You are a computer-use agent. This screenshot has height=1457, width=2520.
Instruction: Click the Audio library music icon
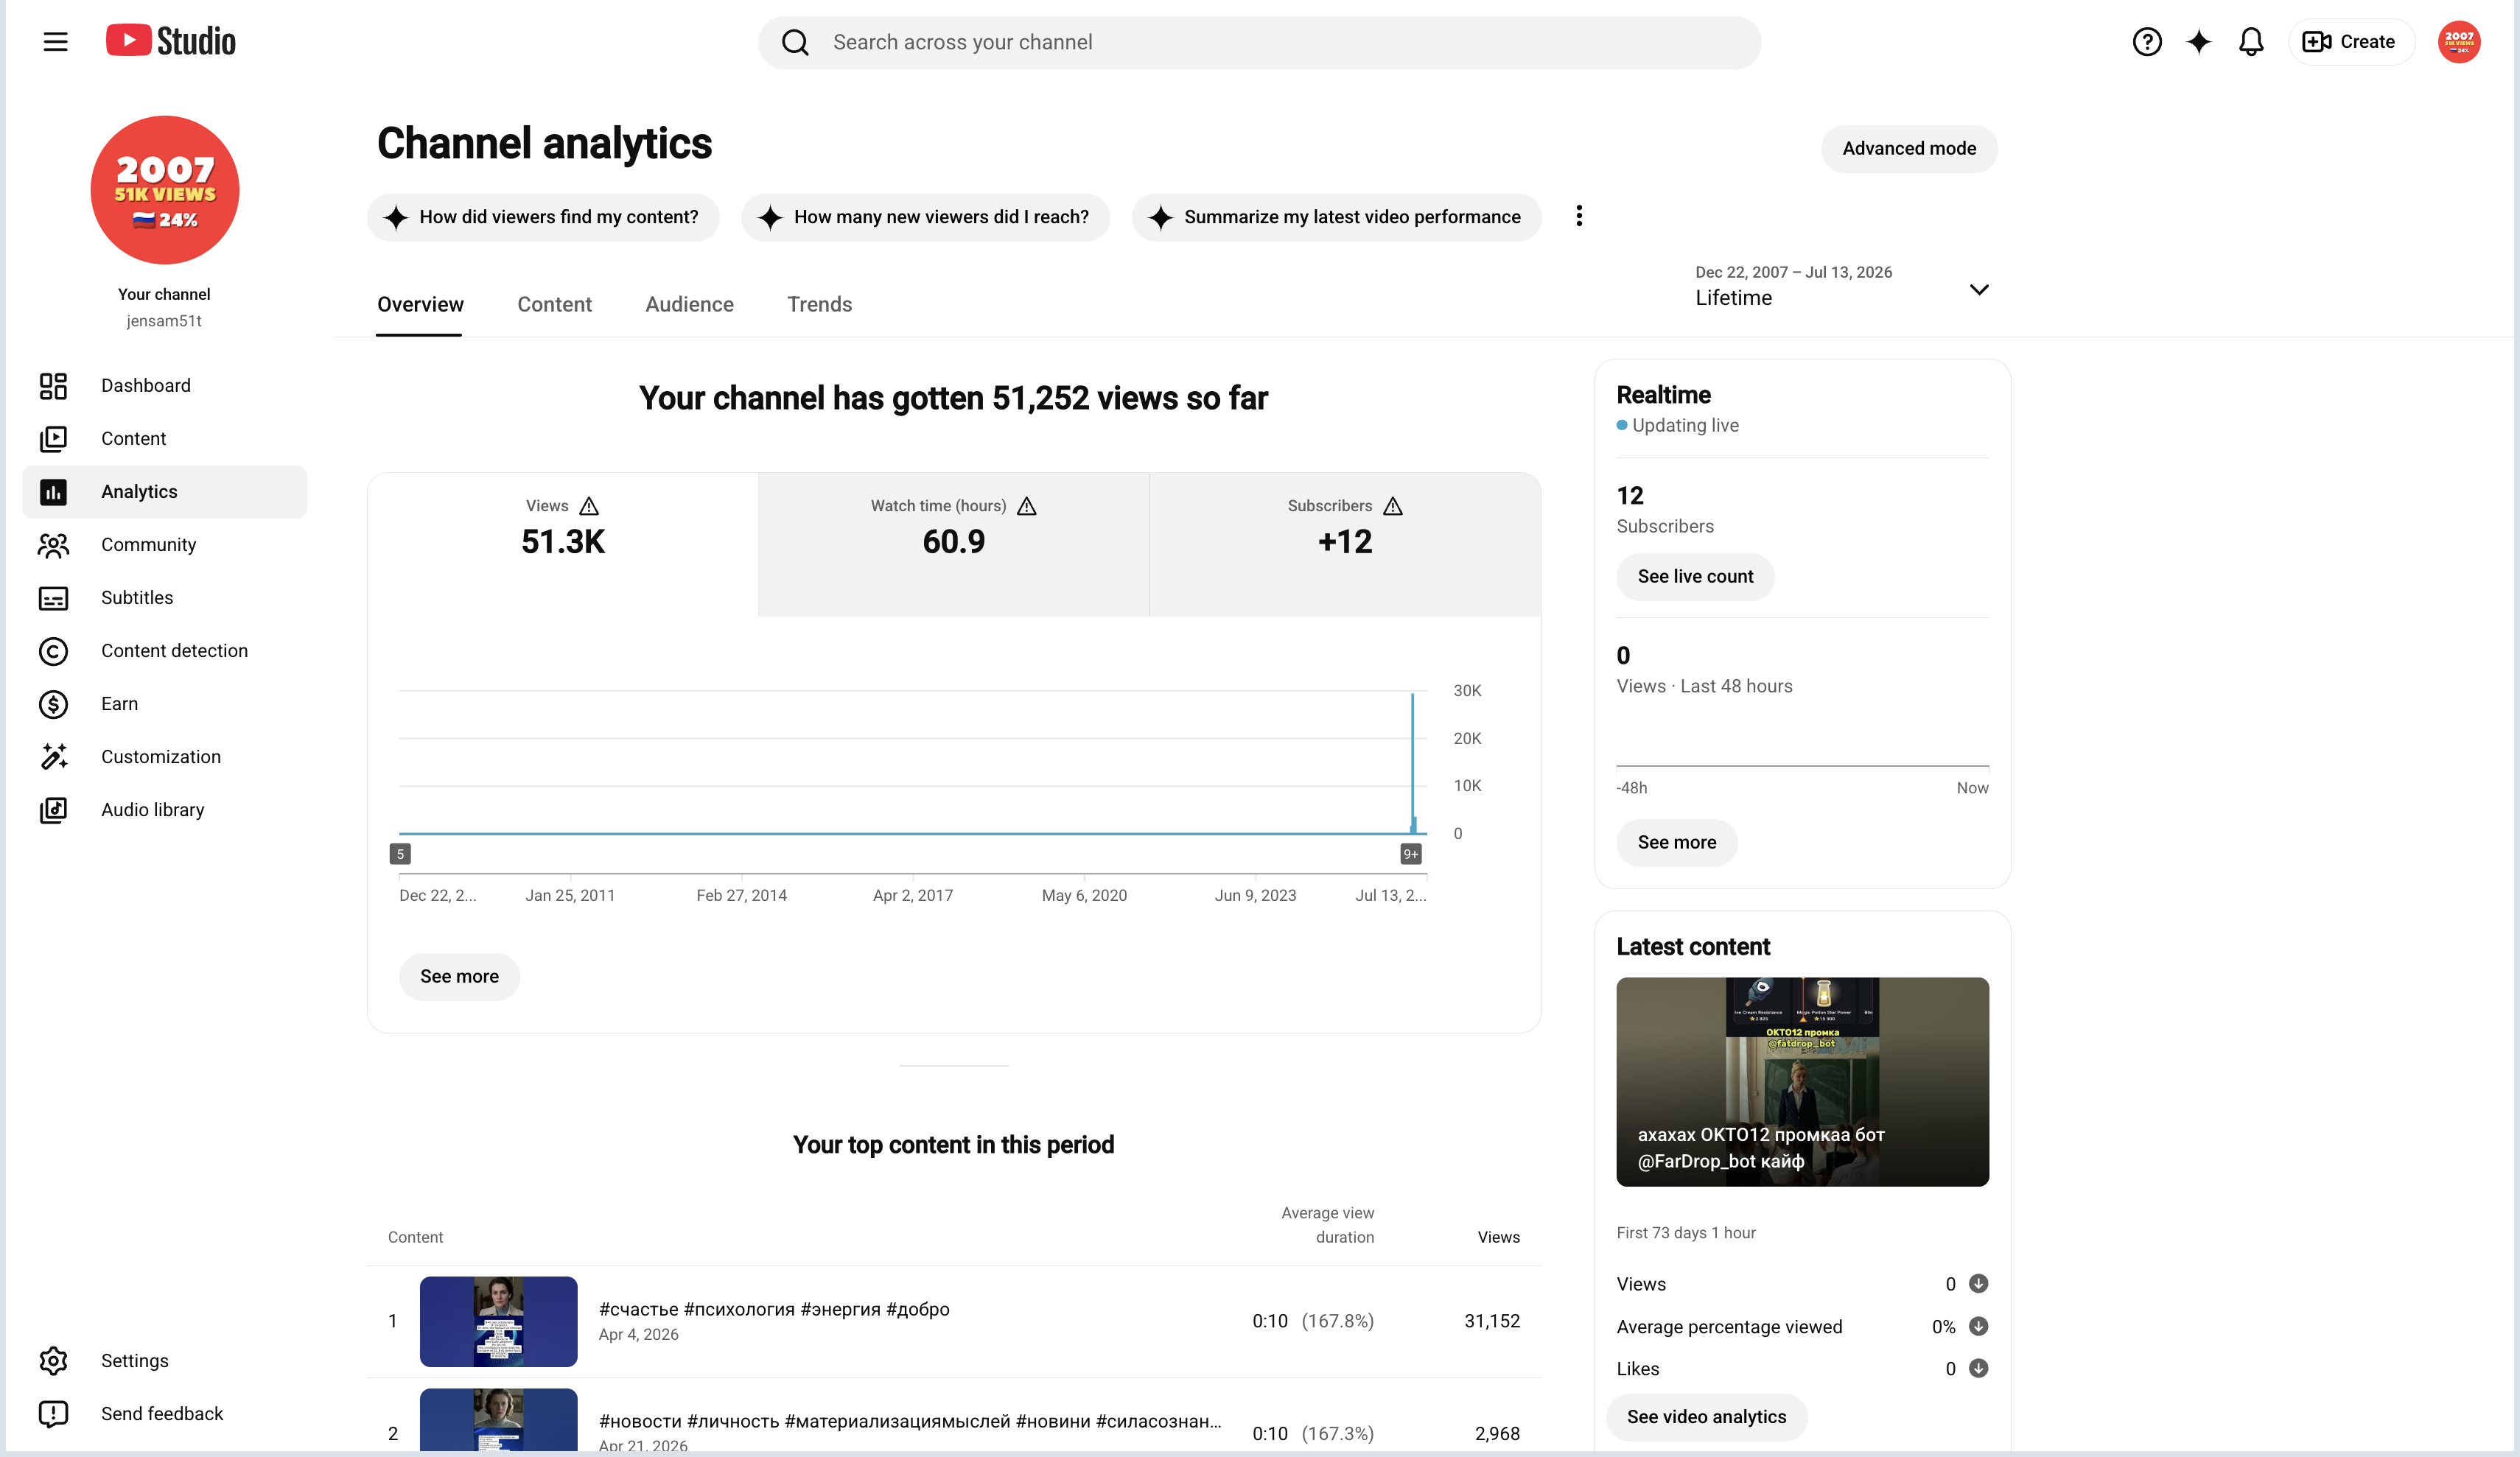[53, 810]
